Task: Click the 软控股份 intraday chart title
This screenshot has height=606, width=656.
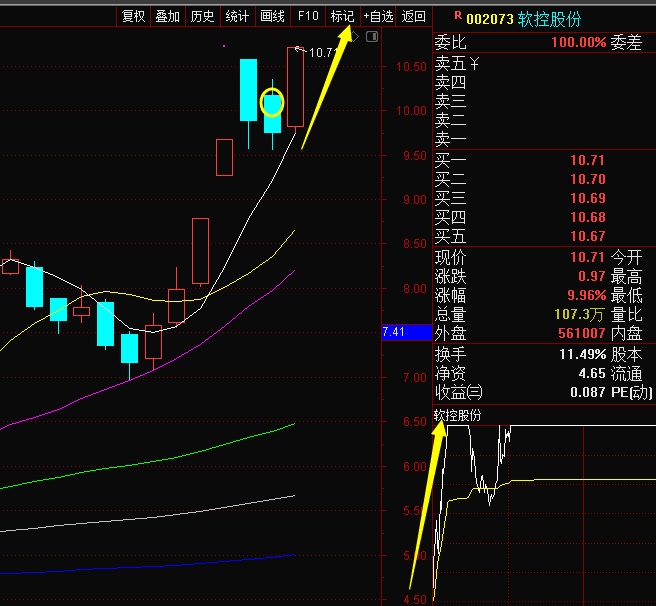Action: 457,415
